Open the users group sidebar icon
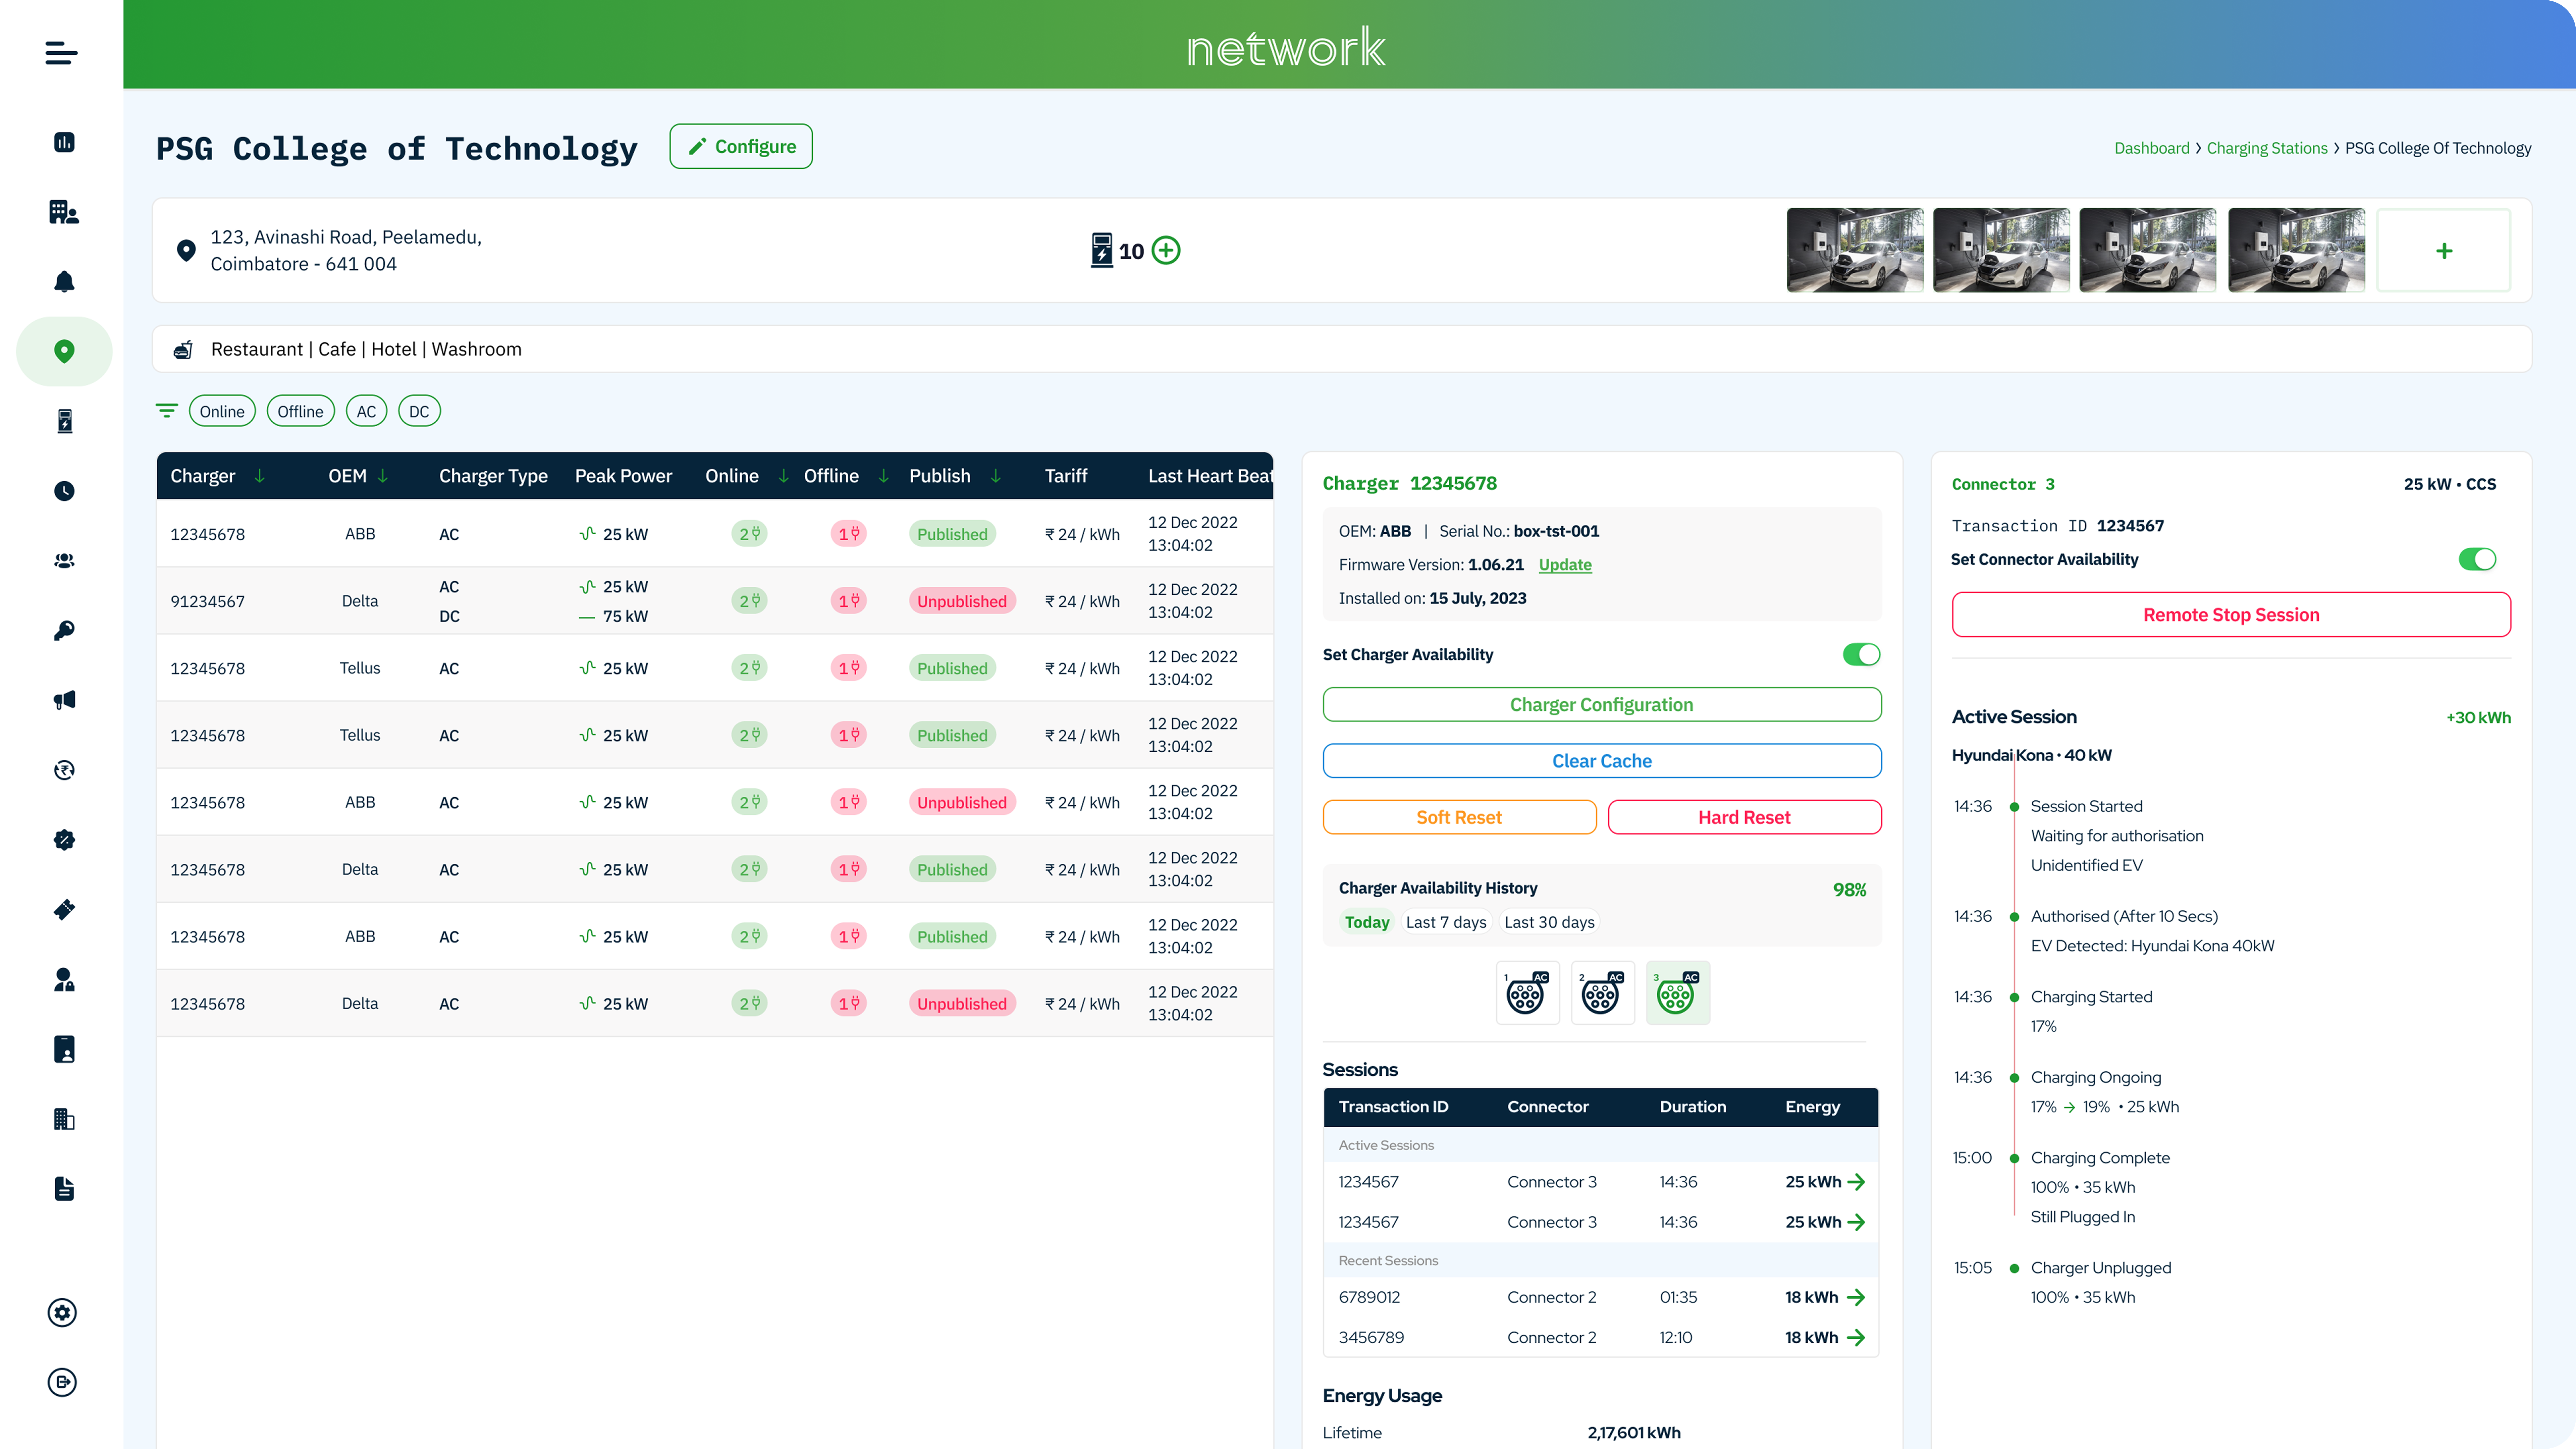This screenshot has height=1449, width=2576. tap(64, 561)
